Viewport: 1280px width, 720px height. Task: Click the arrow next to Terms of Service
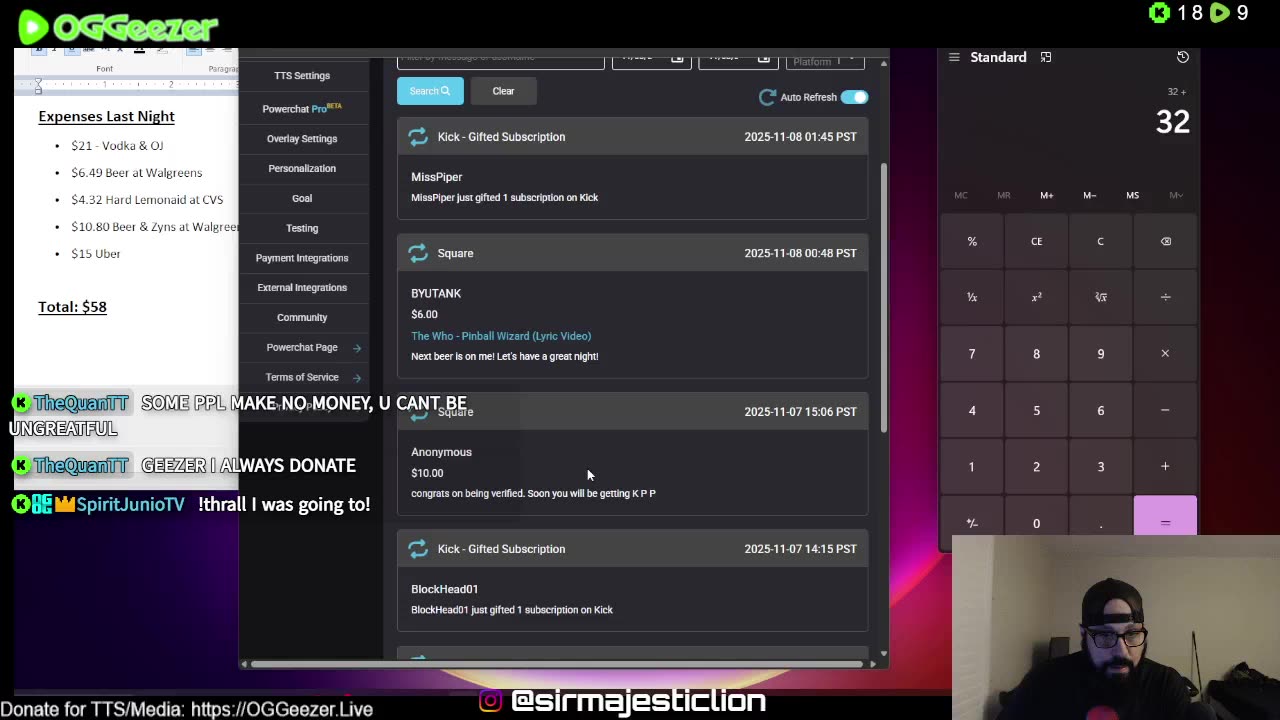pyautogui.click(x=357, y=378)
